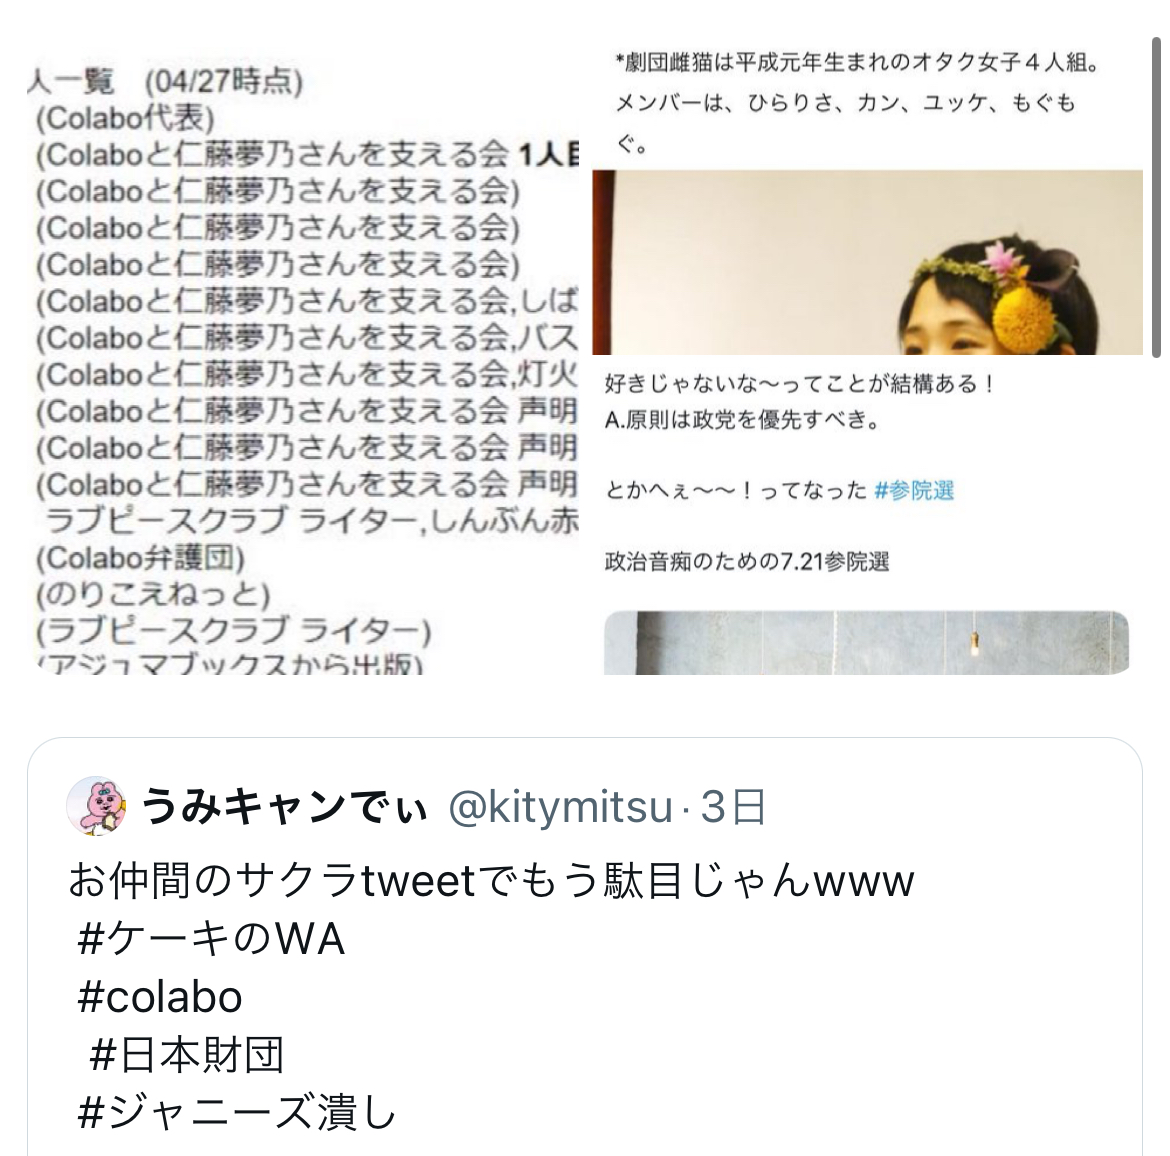Click the vertical scrollbar in the right image
Screen dimensions: 1170x1156
click(x=1155, y=187)
